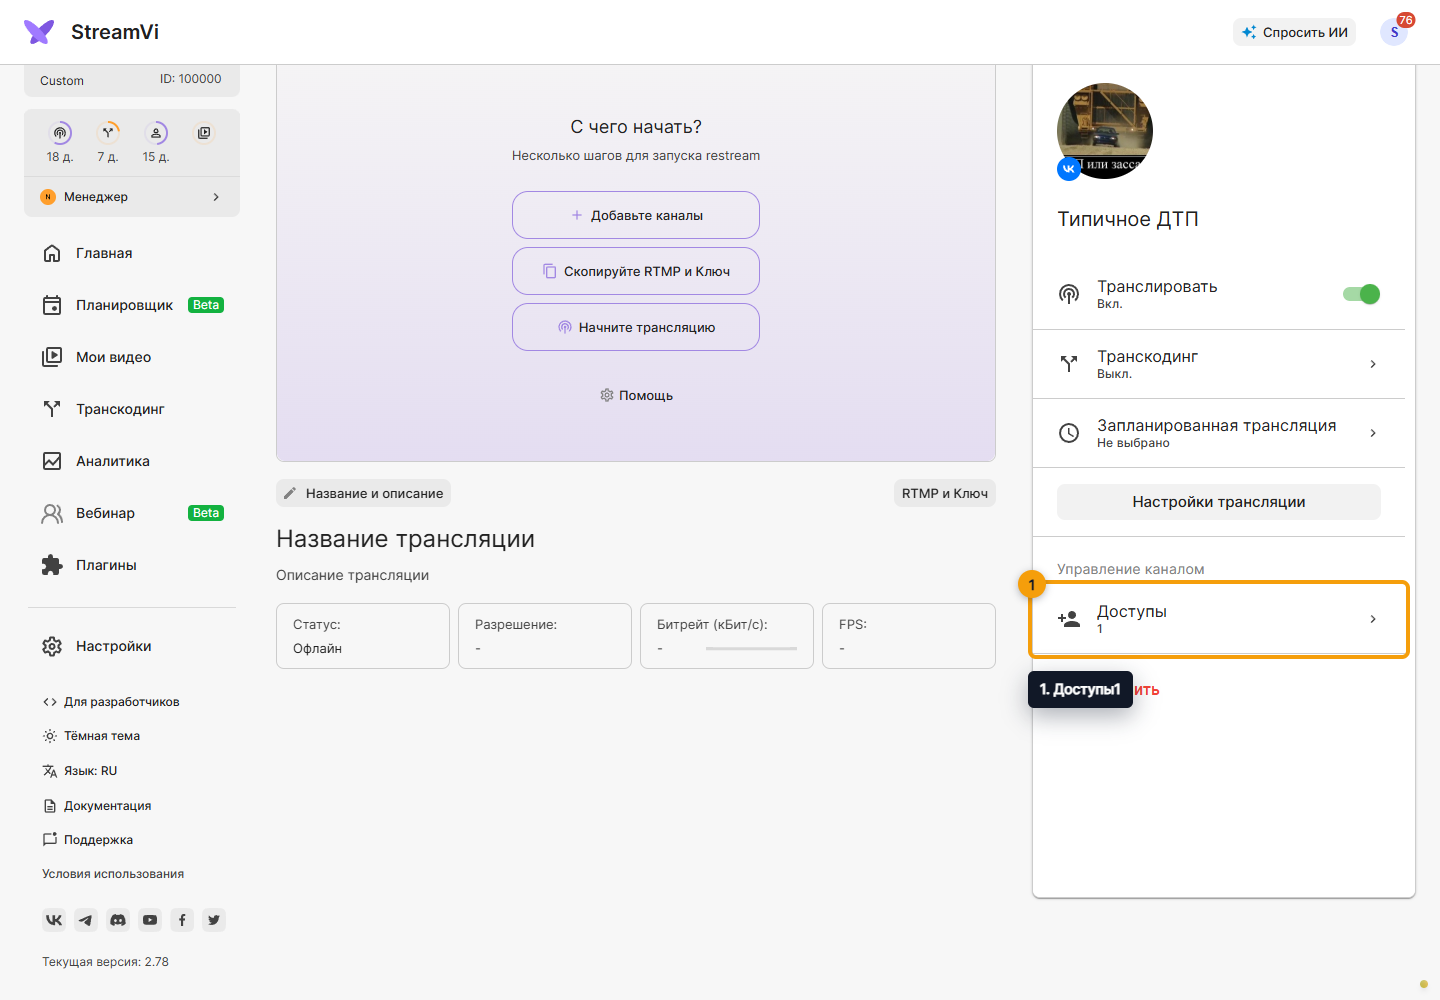The image size is (1440, 1000).
Task: Click the Добавьте каналы button
Action: (636, 215)
